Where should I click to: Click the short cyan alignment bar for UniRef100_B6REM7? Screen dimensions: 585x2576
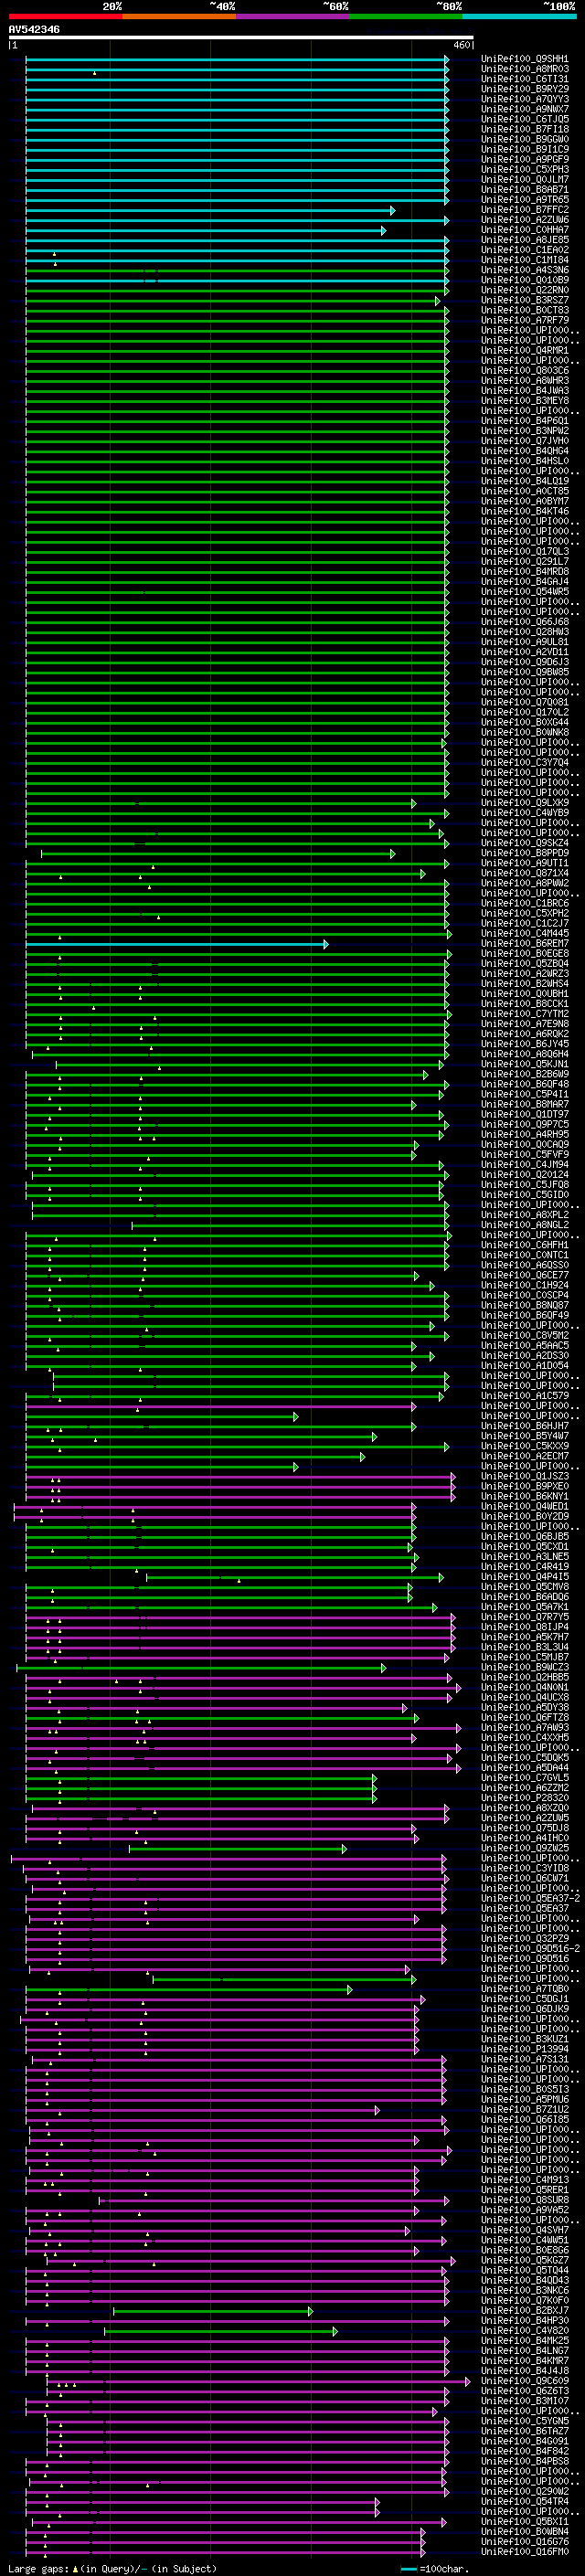(176, 944)
